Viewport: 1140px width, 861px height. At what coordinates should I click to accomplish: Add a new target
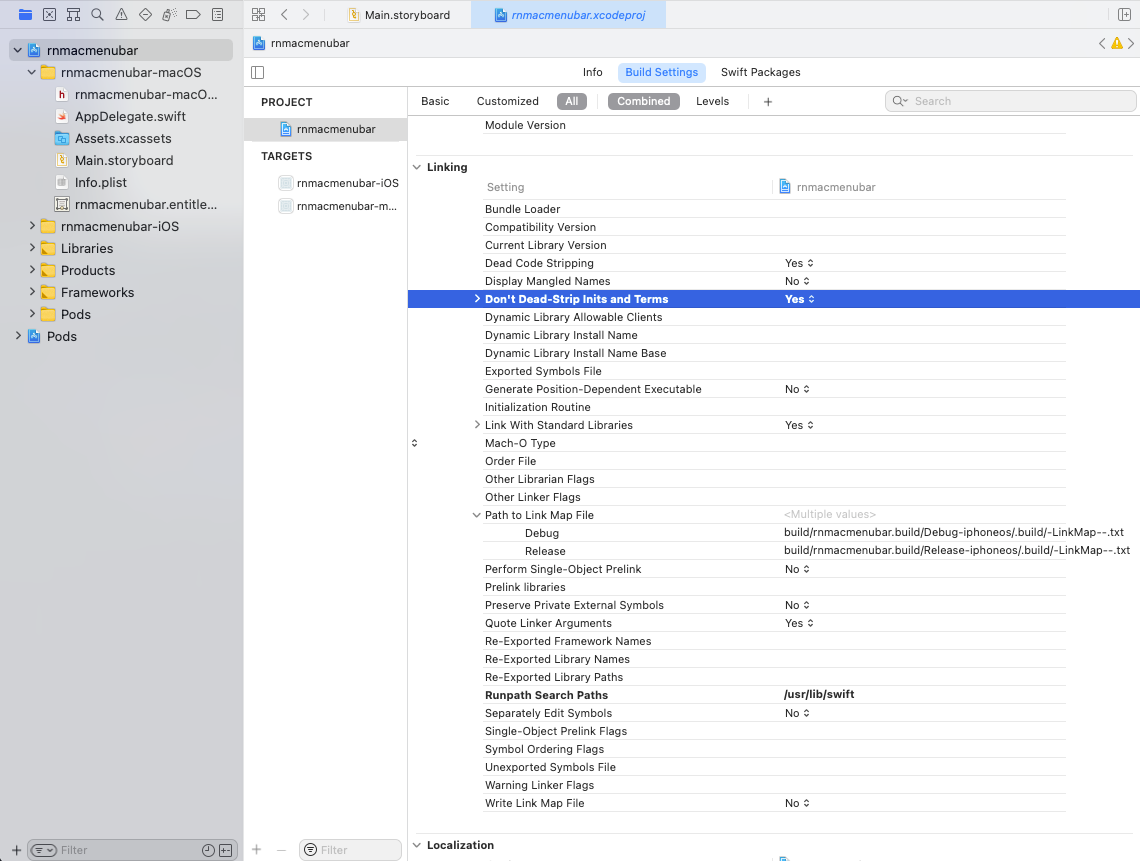(257, 849)
